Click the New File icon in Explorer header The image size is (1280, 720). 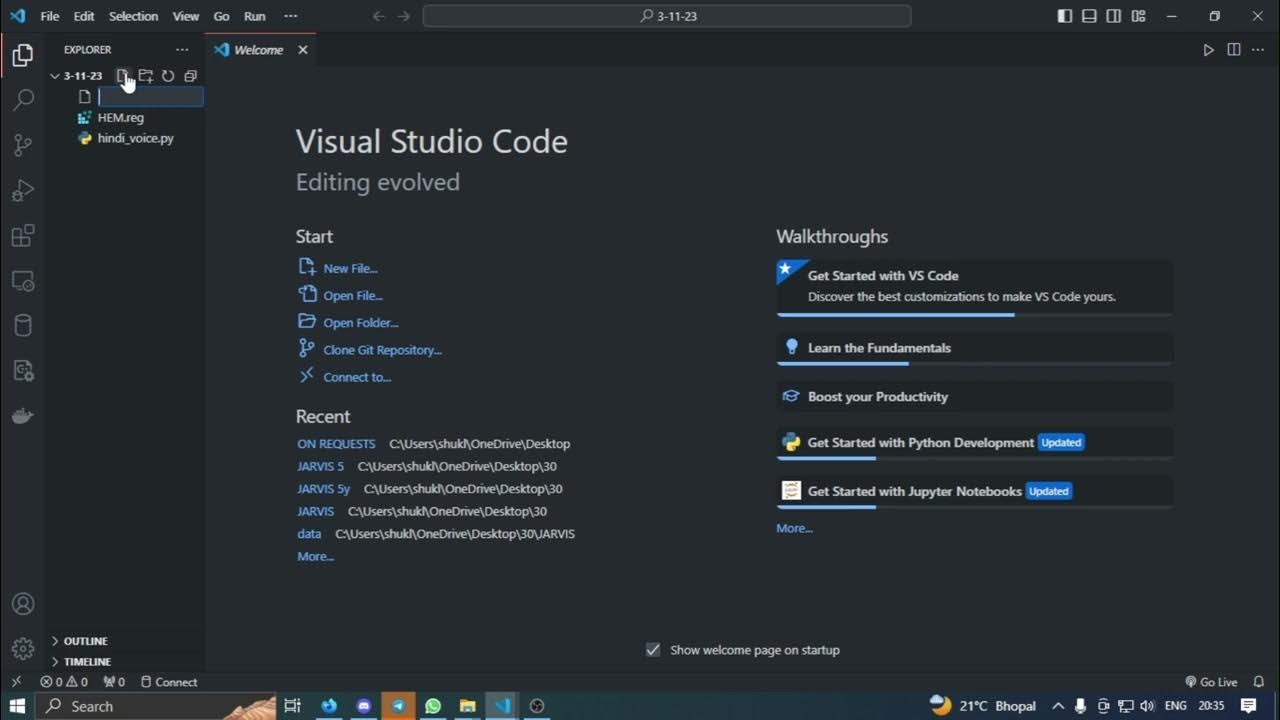(x=123, y=76)
